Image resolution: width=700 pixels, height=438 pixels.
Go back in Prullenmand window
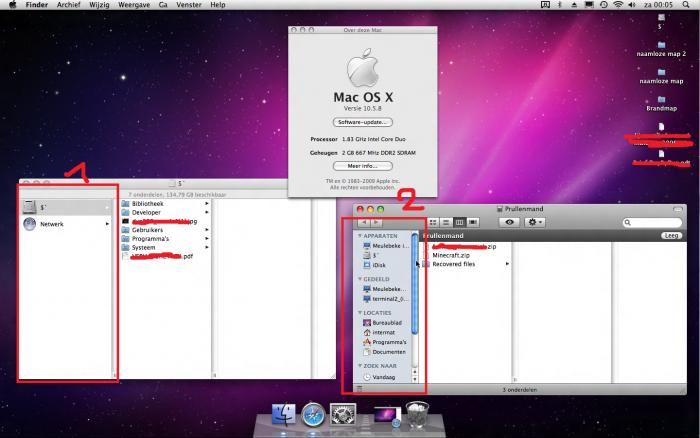tap(364, 222)
